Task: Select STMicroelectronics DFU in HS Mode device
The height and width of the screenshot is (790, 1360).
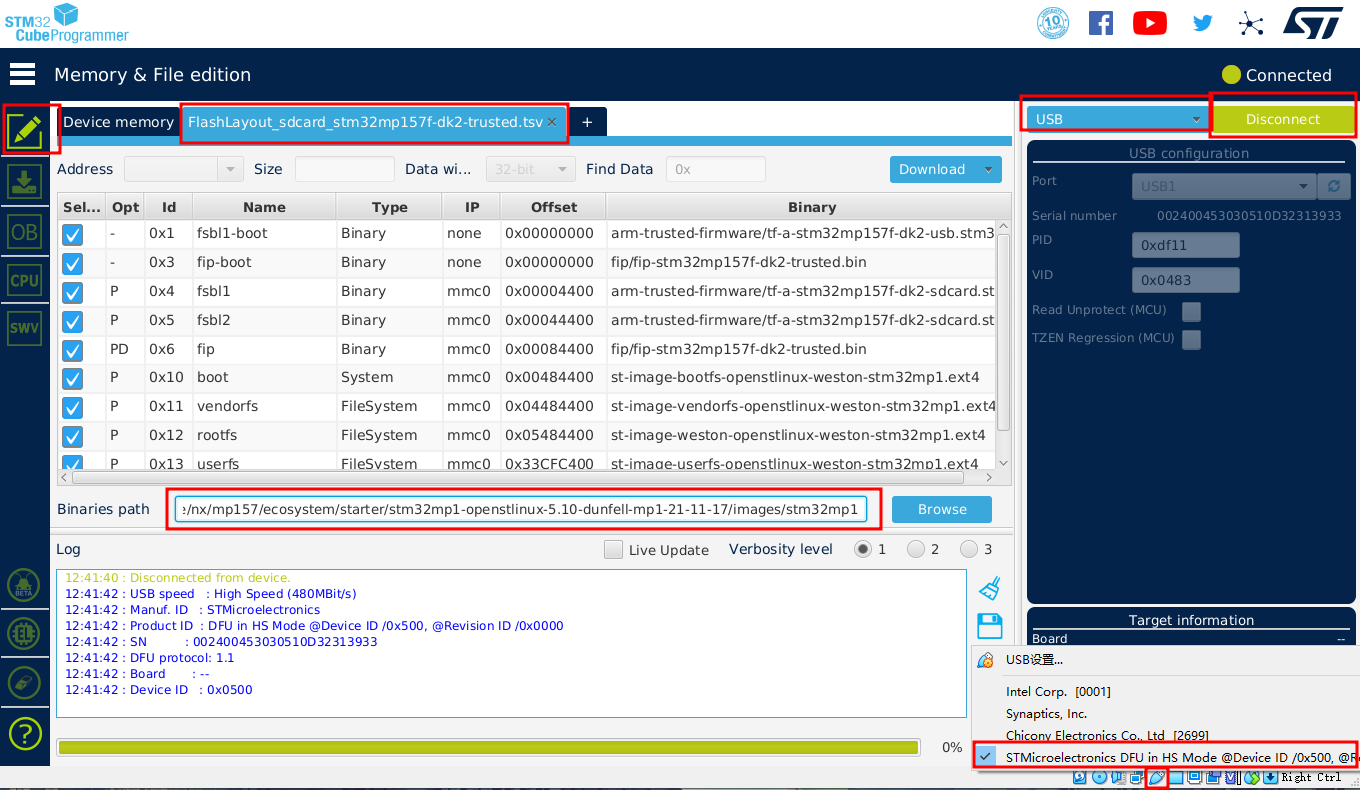Action: 1166,757
